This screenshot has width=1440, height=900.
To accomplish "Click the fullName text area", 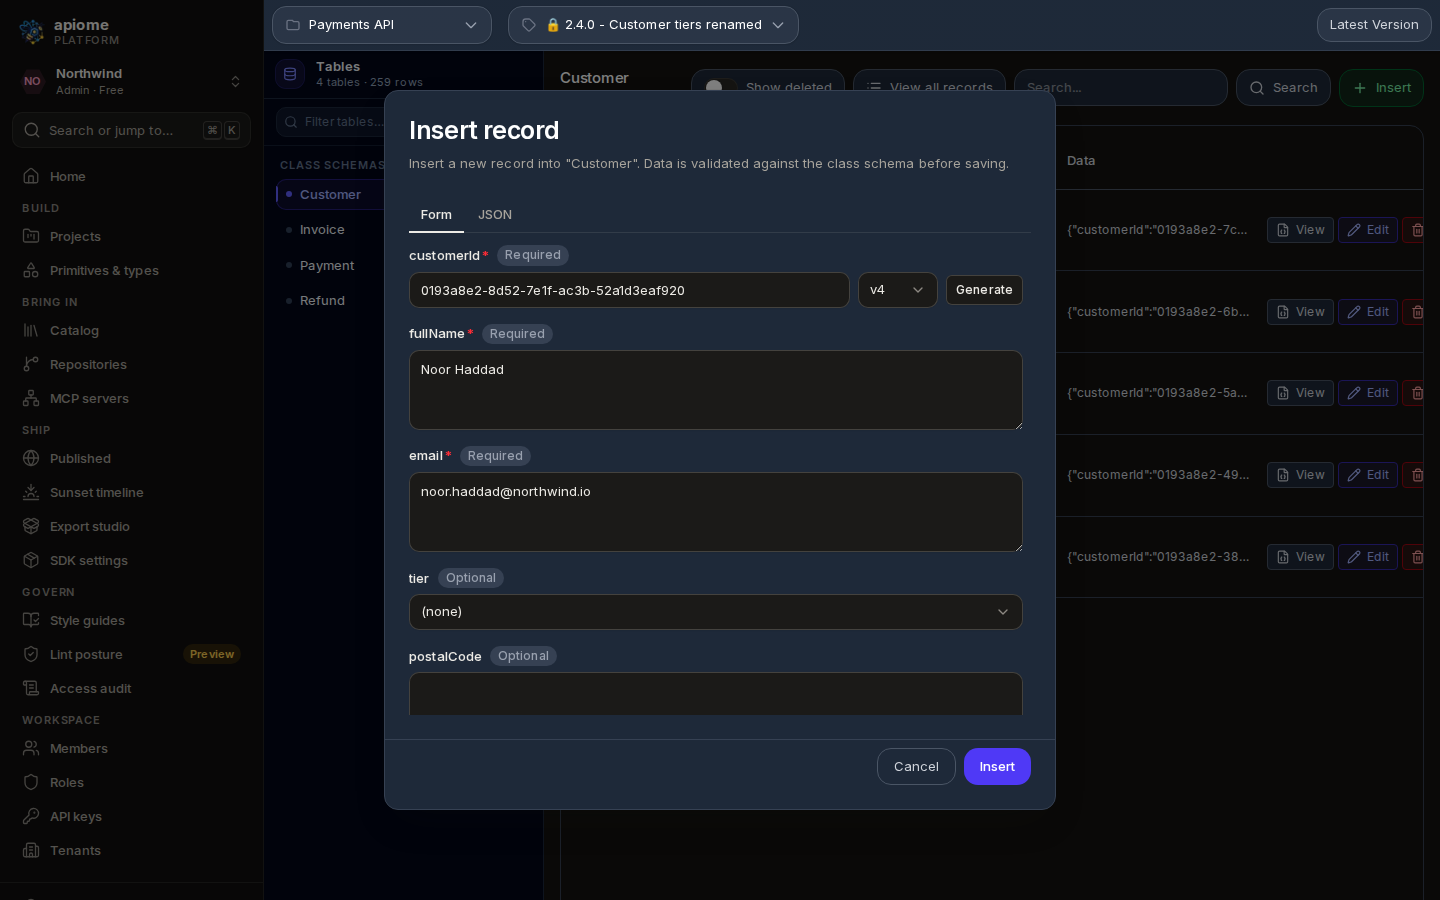I will click(716, 390).
